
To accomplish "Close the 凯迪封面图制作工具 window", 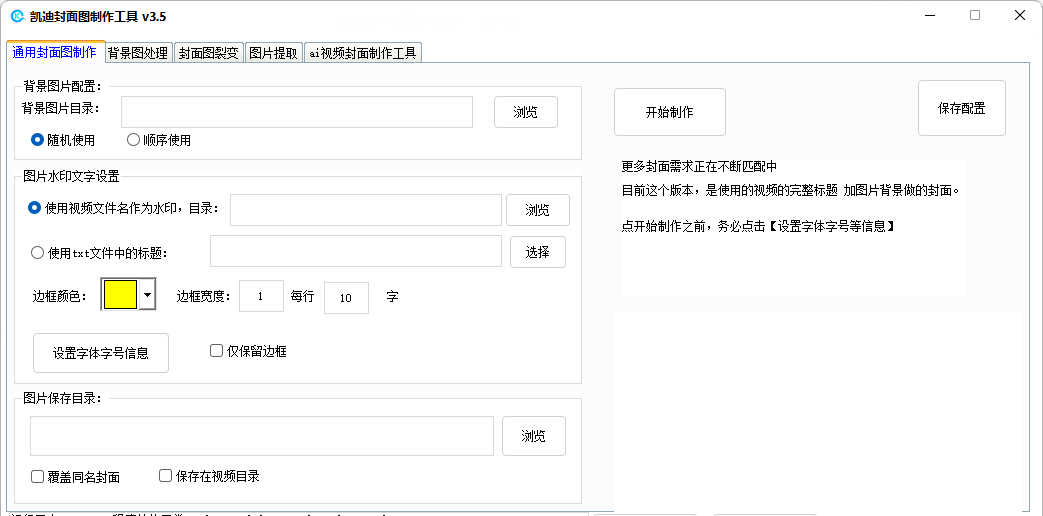I will (1020, 15).
